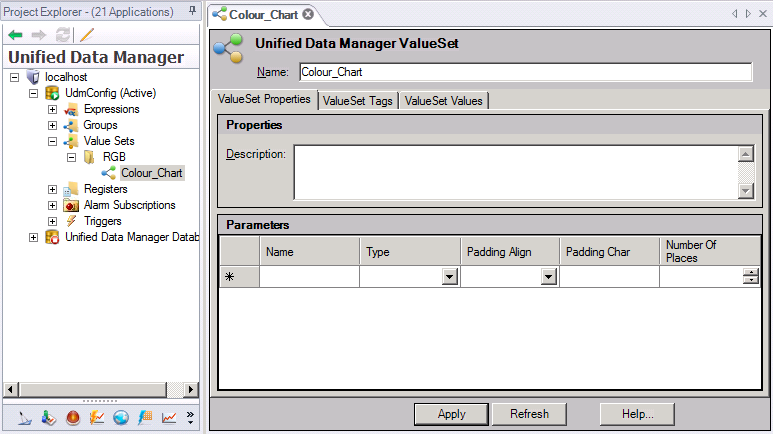Click the Apply button
This screenshot has width=773, height=434.
pos(452,414)
